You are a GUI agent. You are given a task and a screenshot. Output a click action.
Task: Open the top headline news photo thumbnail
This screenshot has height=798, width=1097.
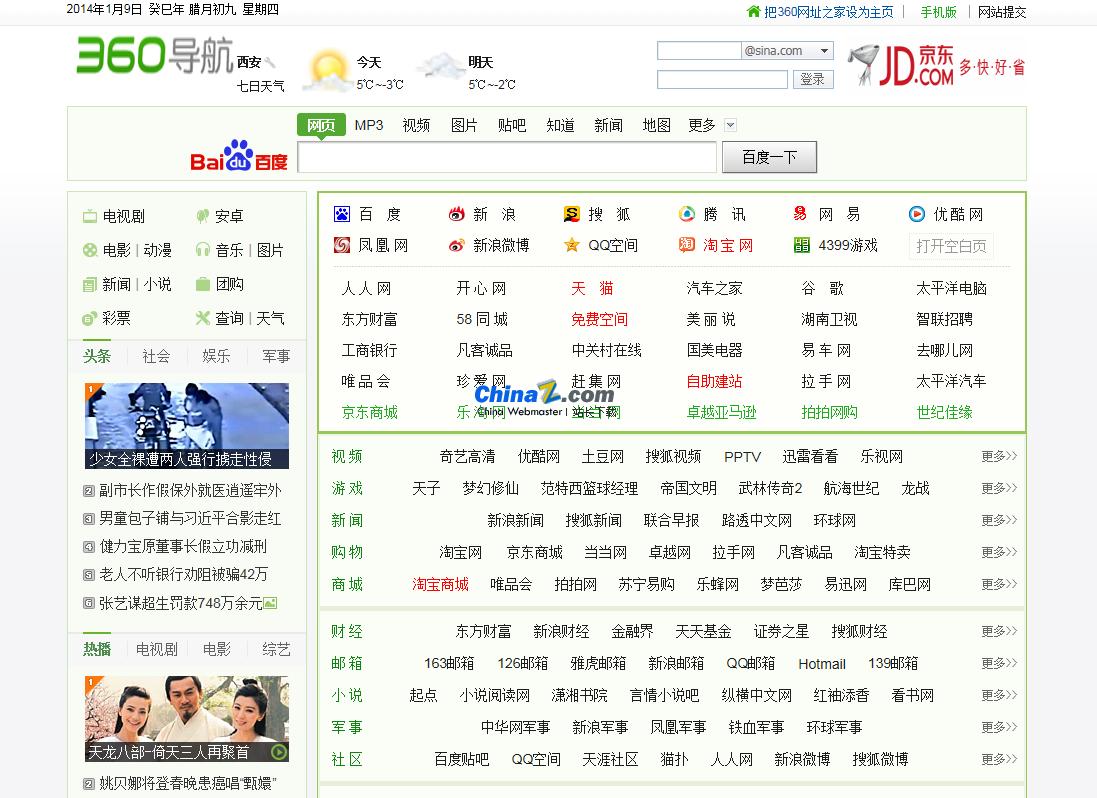click(187, 425)
